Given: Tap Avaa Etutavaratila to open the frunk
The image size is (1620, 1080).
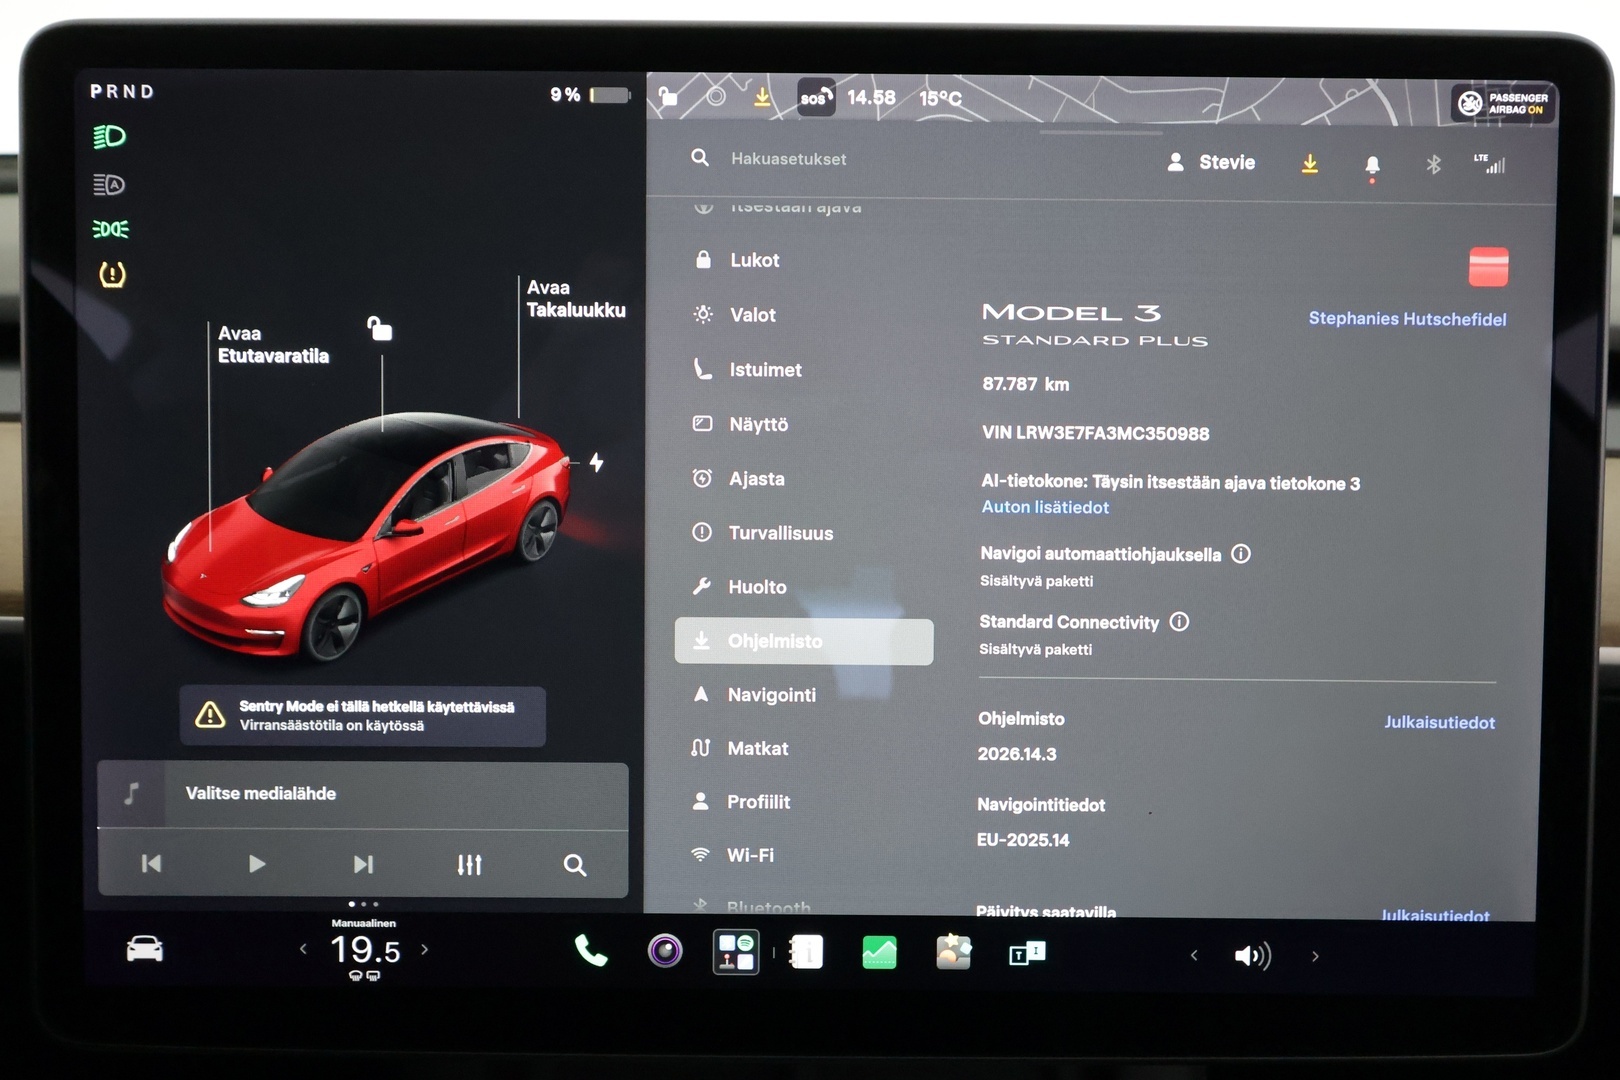Looking at the screenshot, I should pos(273,345).
